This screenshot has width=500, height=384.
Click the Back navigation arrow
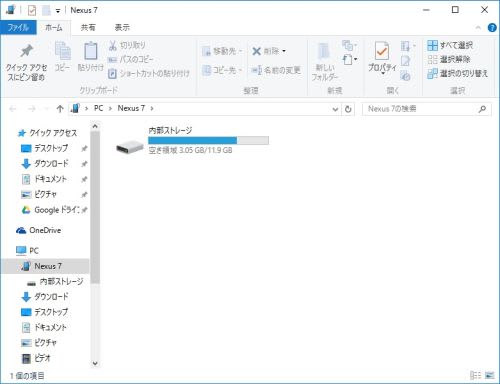click(13, 109)
